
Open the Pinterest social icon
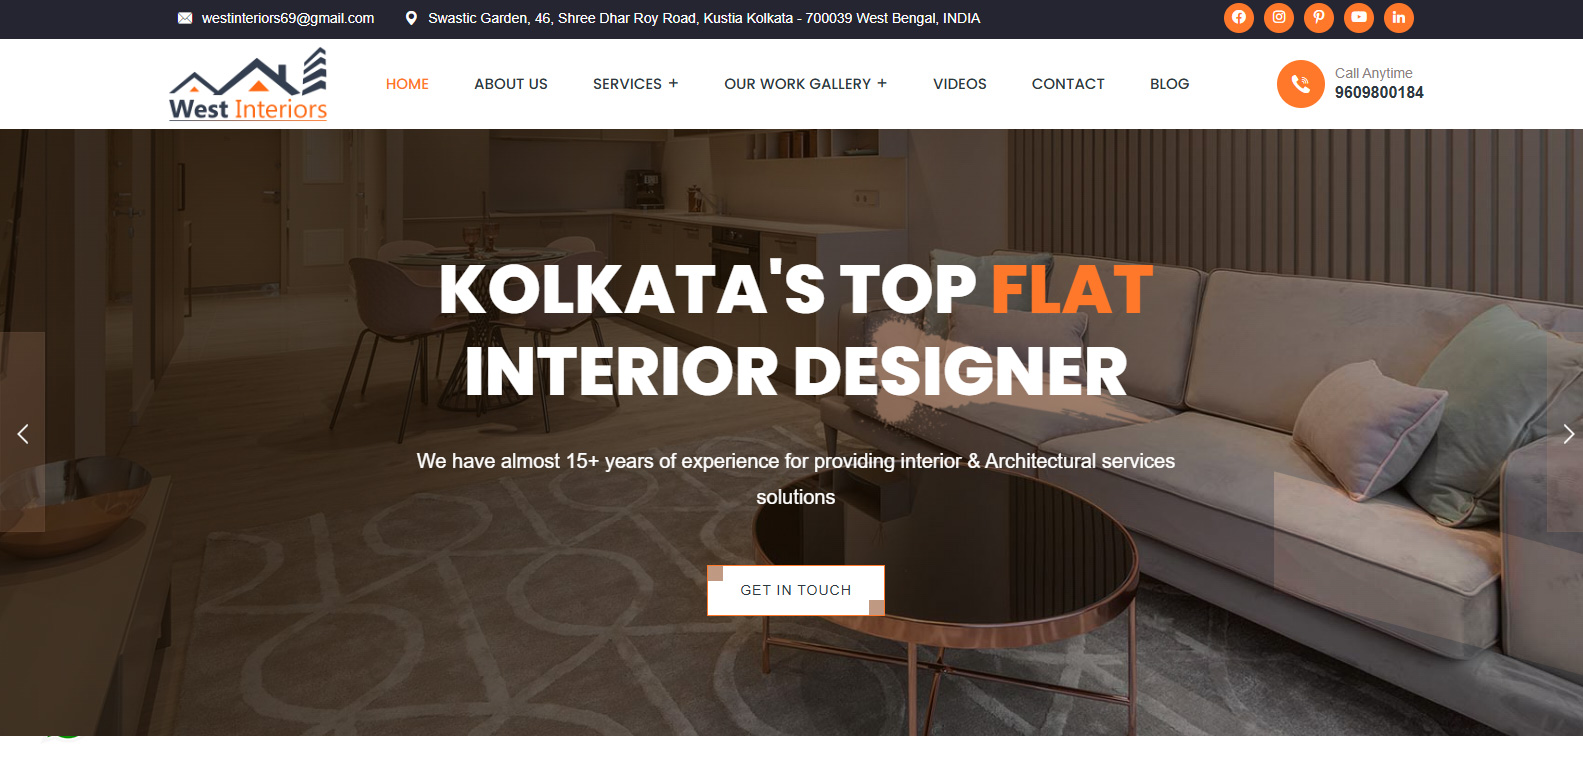[1318, 18]
